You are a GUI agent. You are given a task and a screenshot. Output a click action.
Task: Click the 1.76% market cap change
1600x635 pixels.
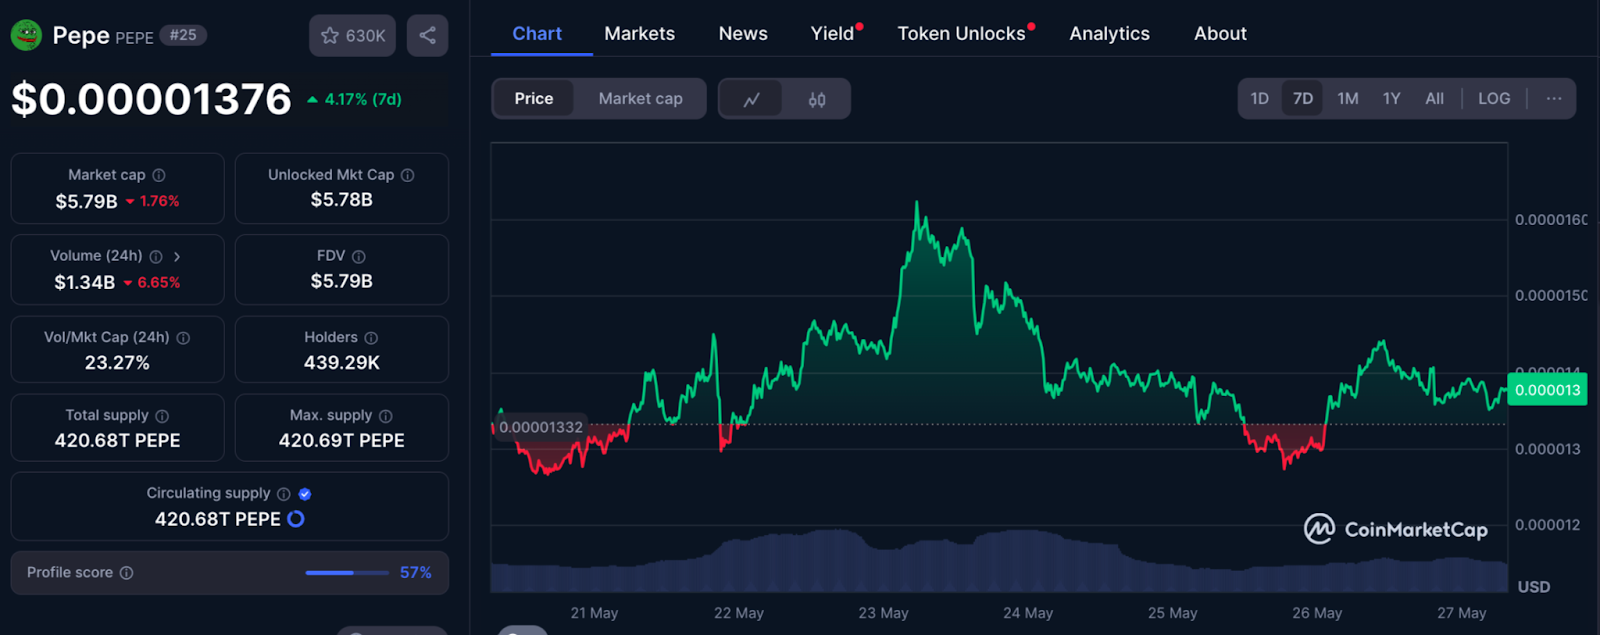click(x=153, y=202)
